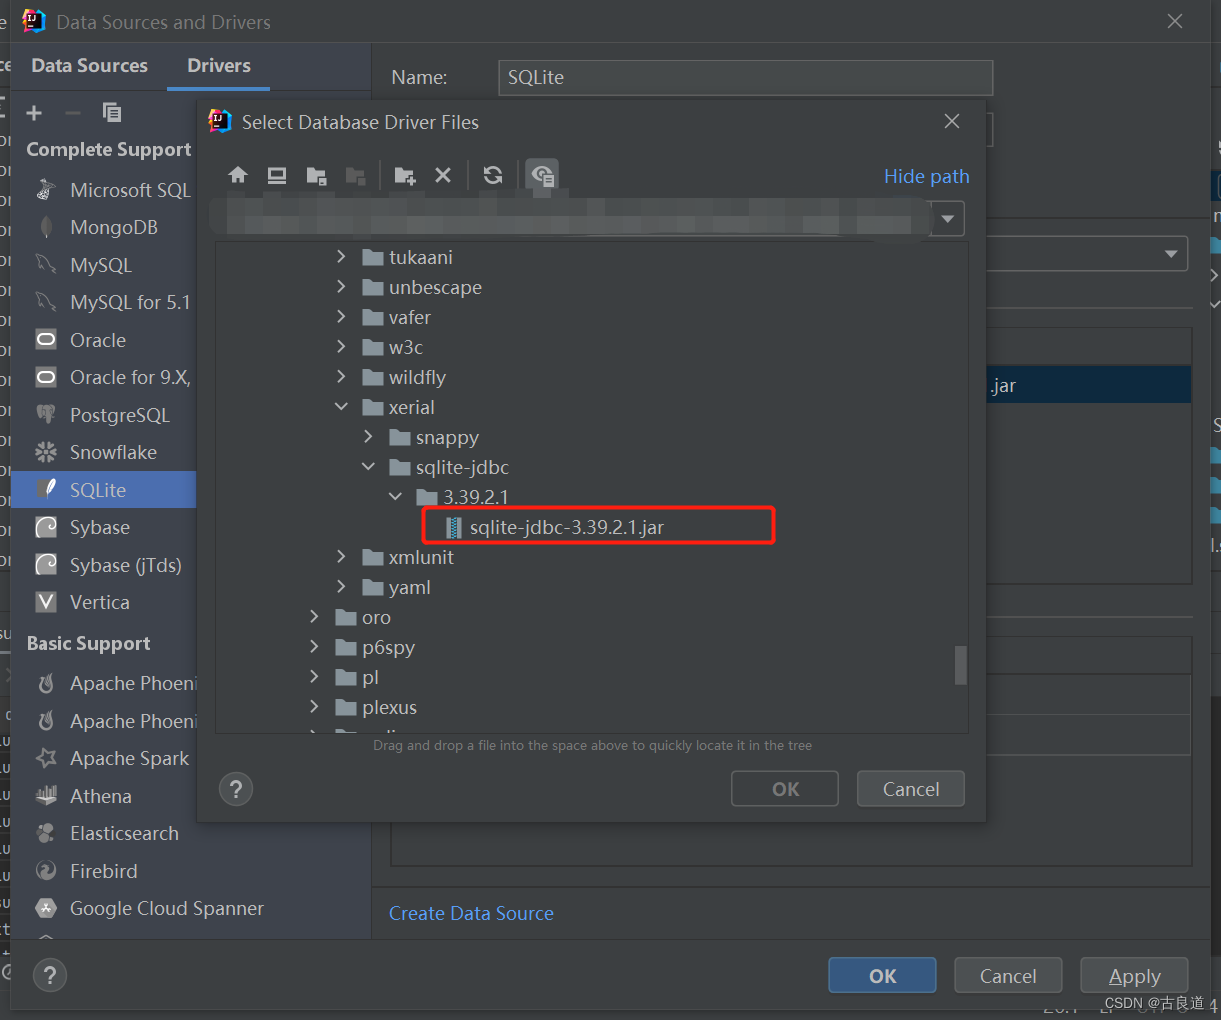The image size is (1221, 1020).
Task: Expand the unbescape folder
Action: 341,287
